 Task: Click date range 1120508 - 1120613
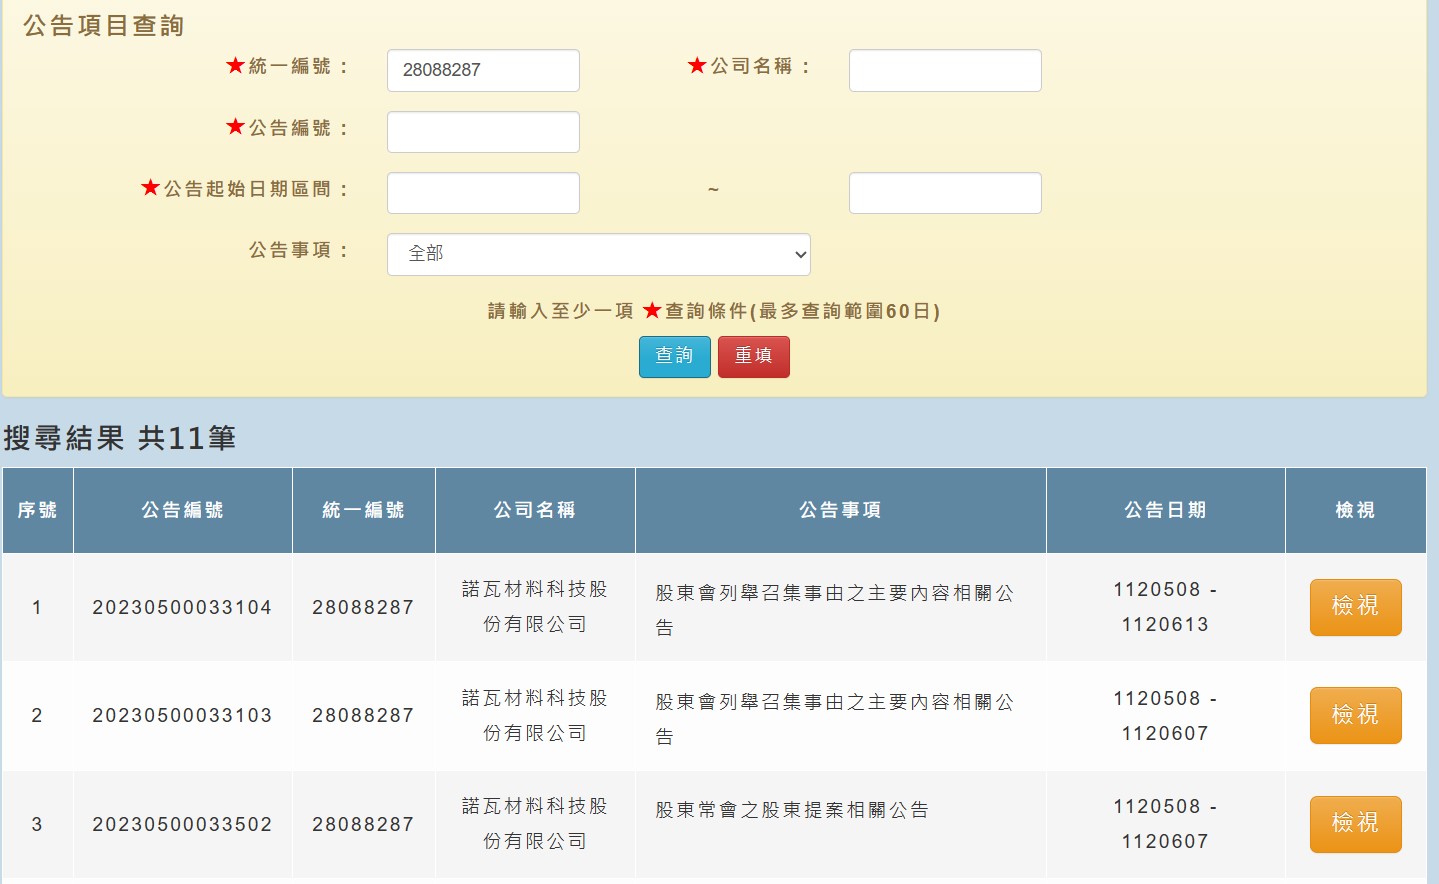(1165, 607)
